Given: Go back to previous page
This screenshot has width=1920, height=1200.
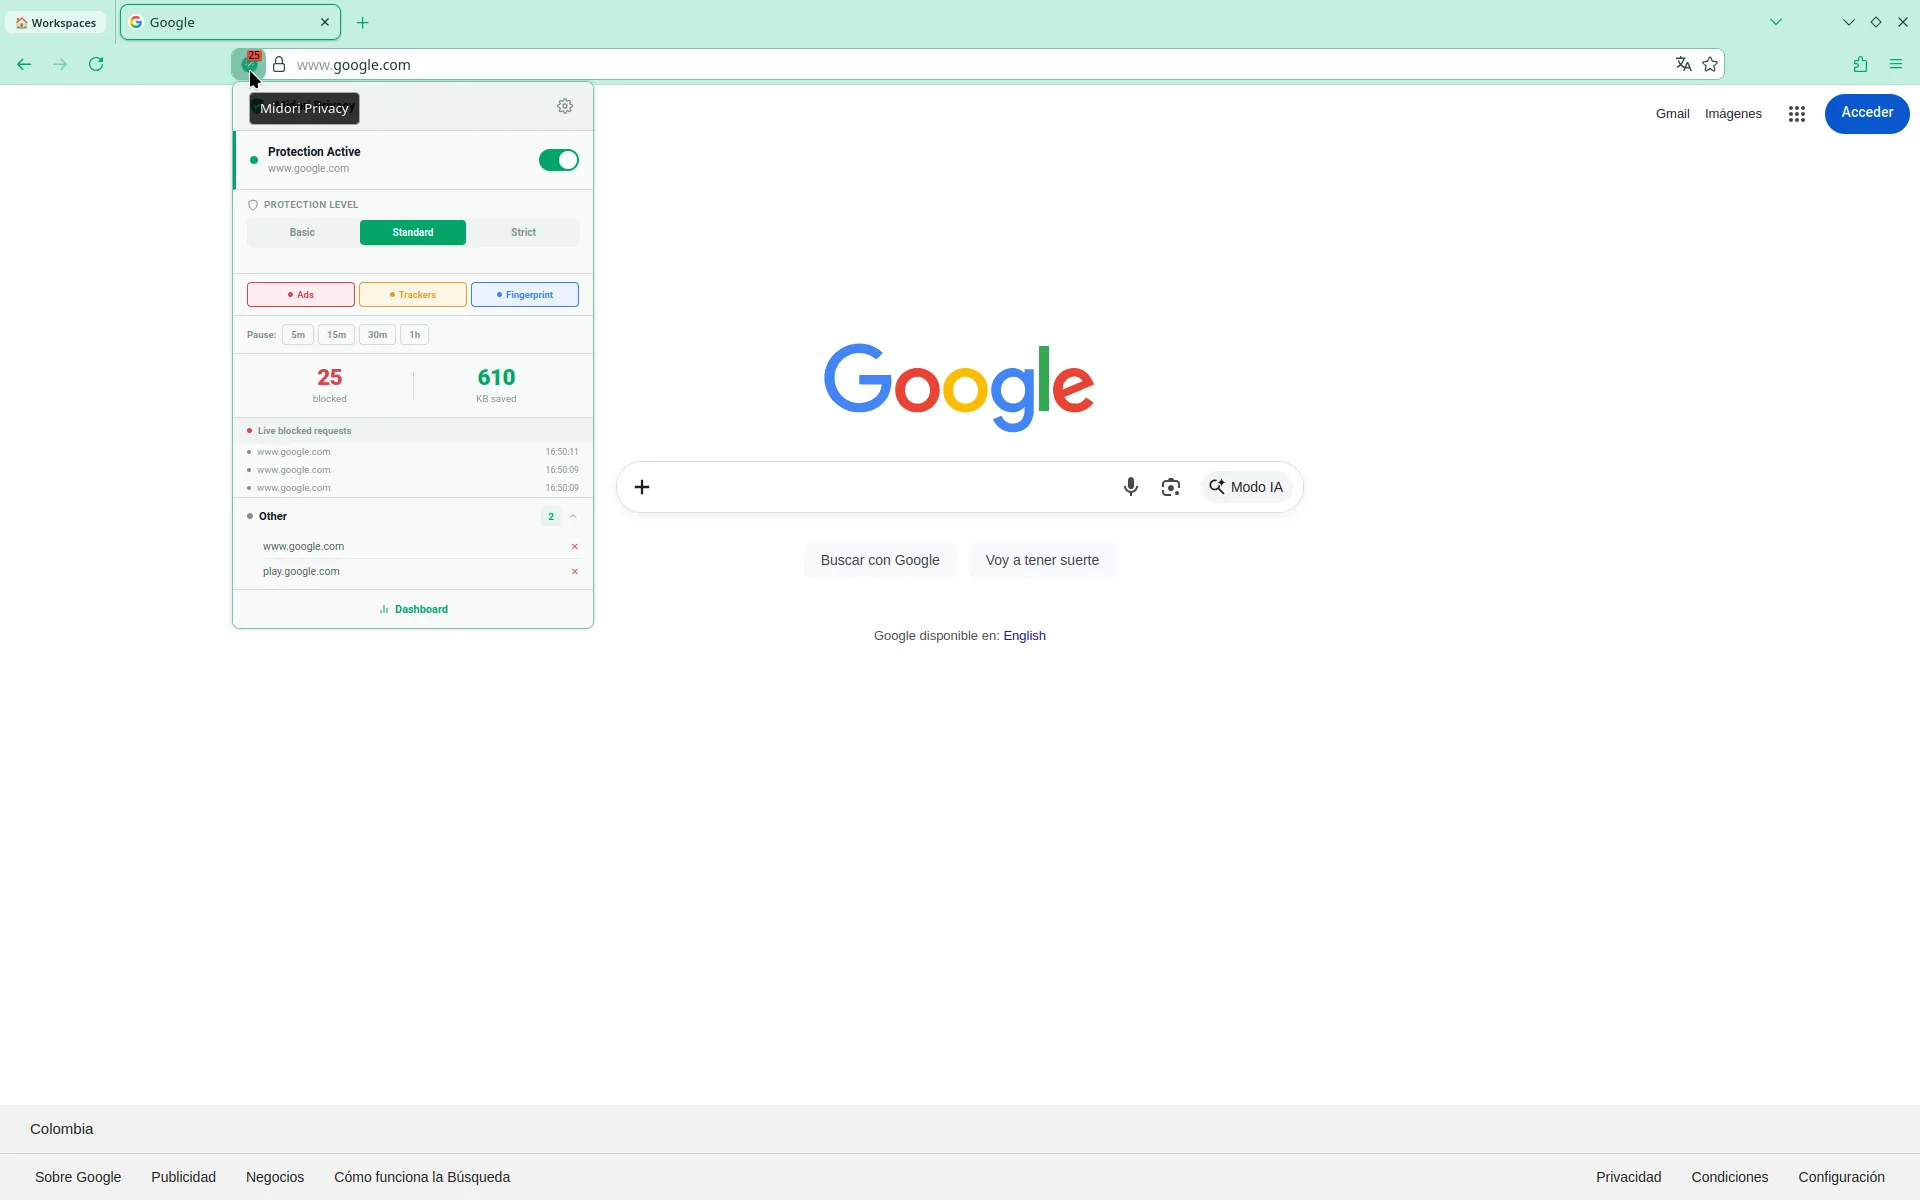Looking at the screenshot, I should coord(24,64).
